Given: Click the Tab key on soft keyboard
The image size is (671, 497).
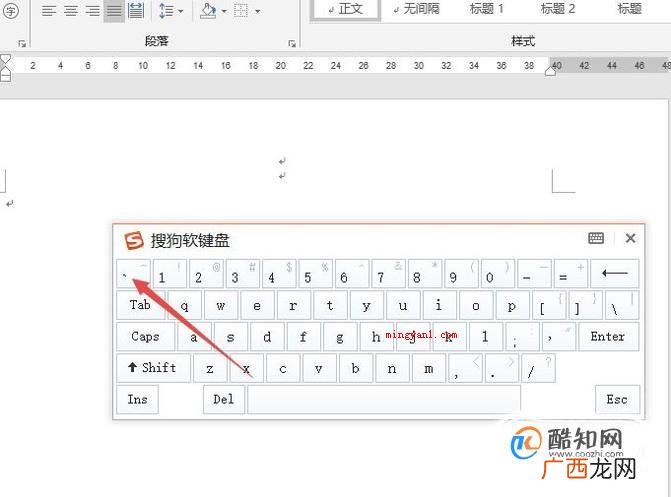Looking at the screenshot, I should [141, 305].
